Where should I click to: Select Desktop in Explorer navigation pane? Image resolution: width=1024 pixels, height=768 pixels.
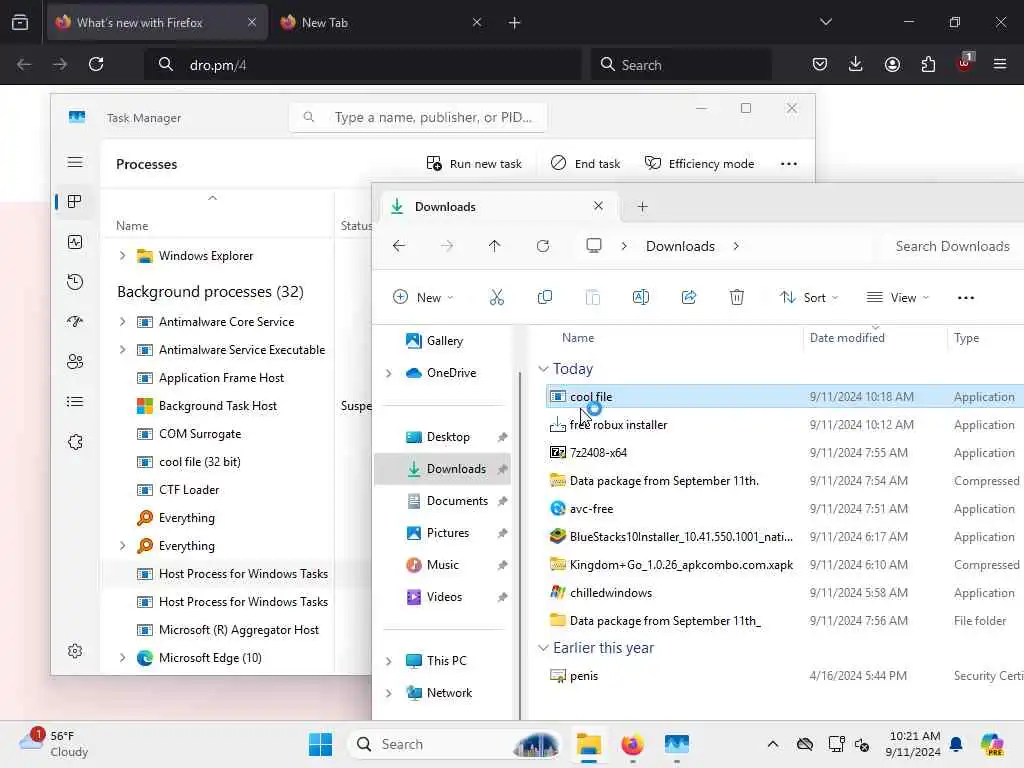[x=448, y=437]
